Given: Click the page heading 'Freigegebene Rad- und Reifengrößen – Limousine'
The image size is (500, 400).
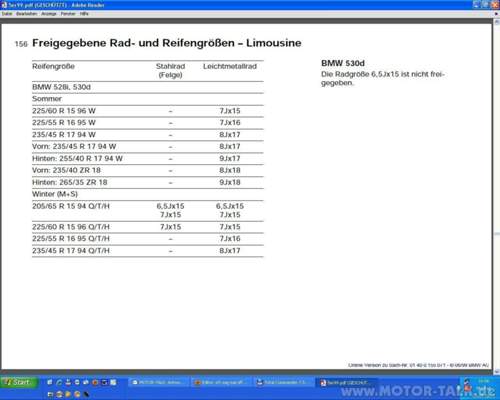Looking at the screenshot, I should point(167,43).
